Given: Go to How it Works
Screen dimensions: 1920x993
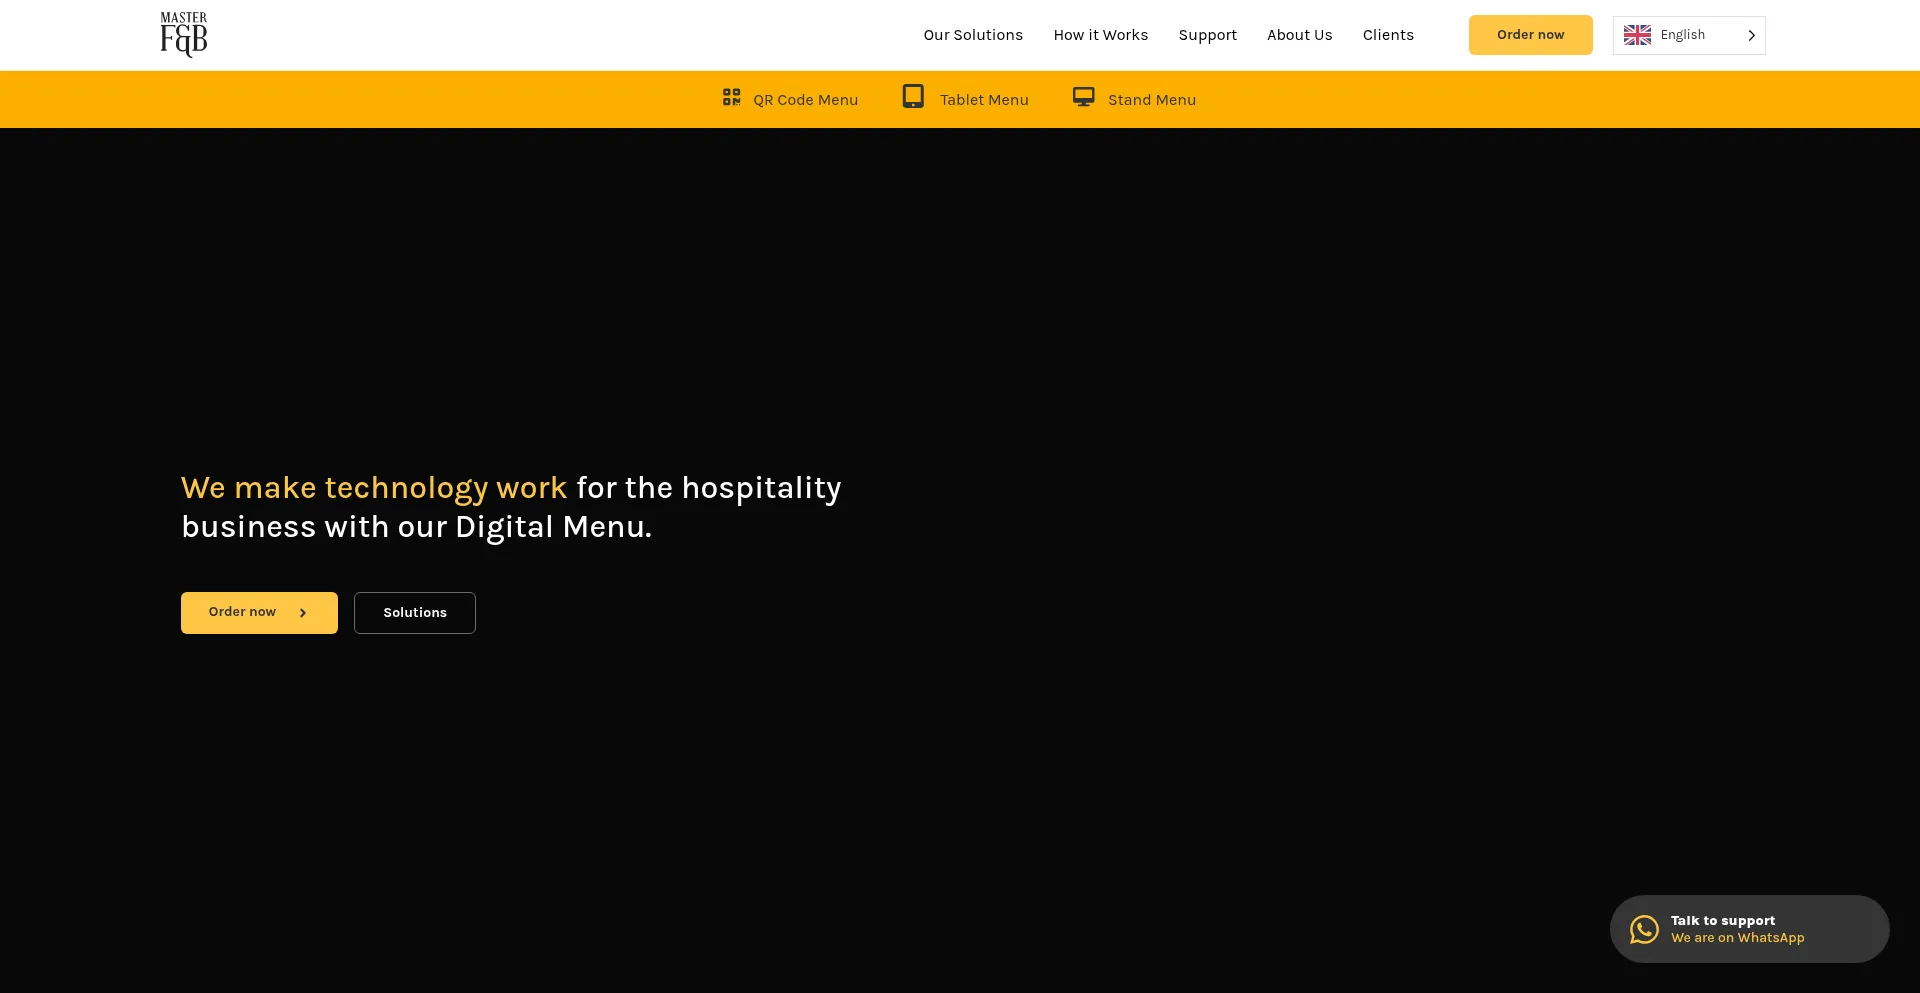Looking at the screenshot, I should (1100, 35).
